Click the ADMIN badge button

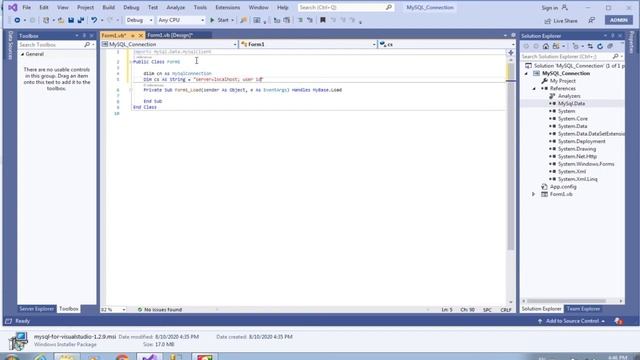619,20
